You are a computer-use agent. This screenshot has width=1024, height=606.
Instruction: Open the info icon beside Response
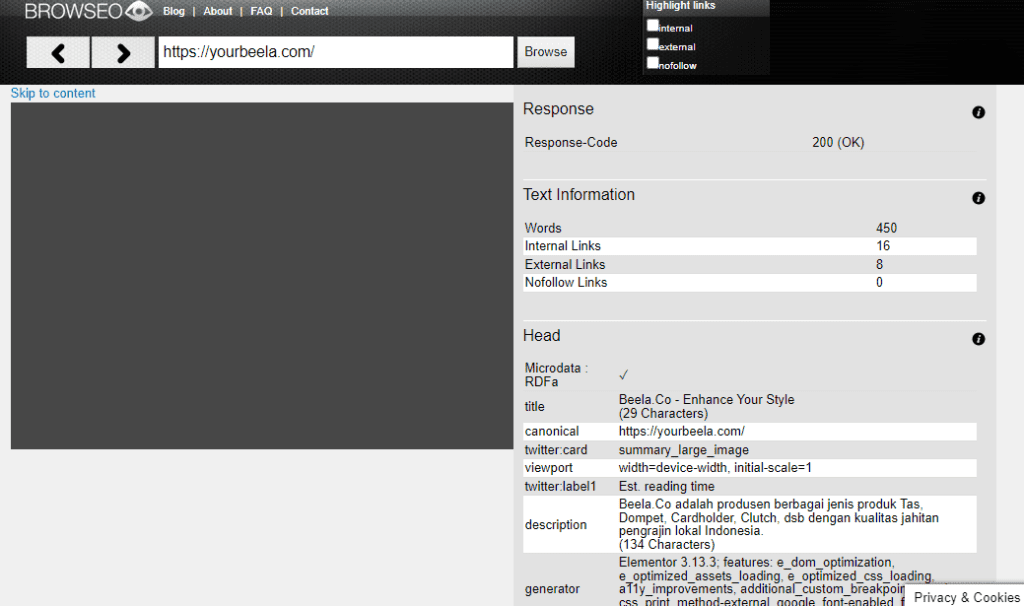tap(978, 112)
